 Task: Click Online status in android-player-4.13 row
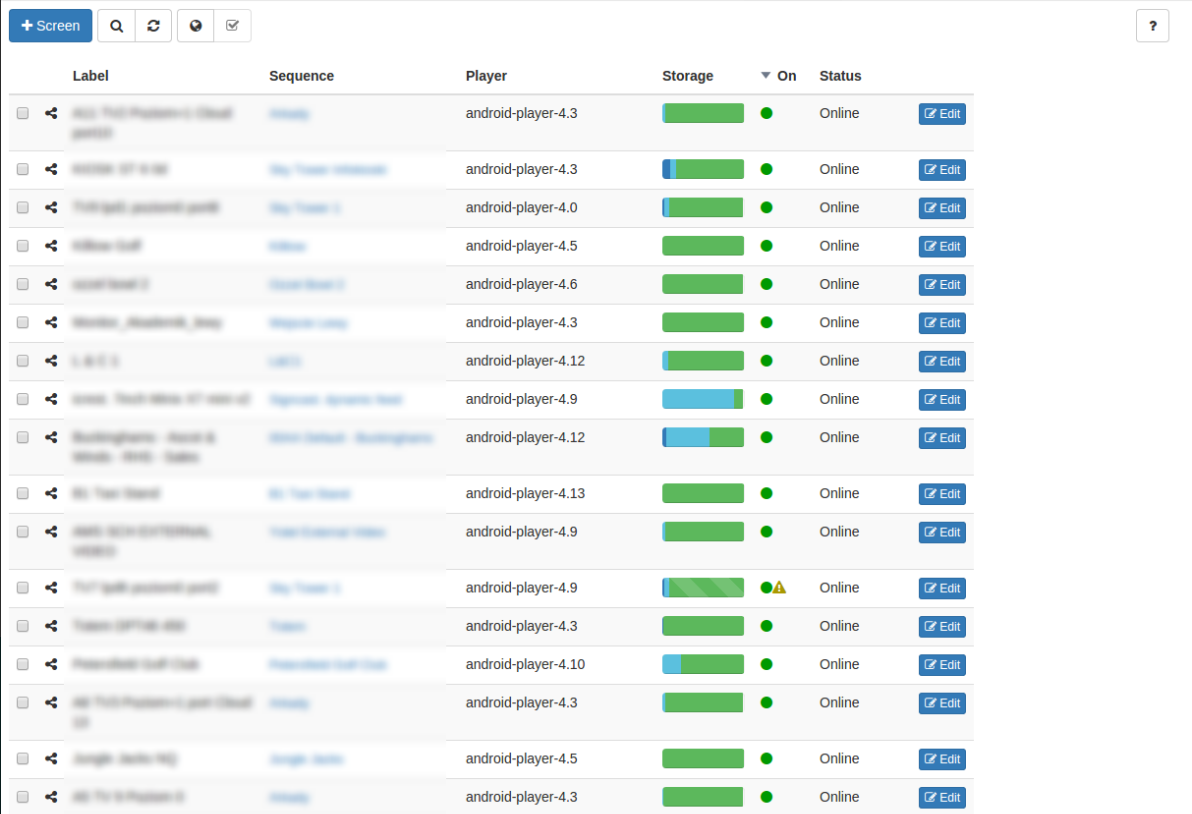(x=839, y=494)
